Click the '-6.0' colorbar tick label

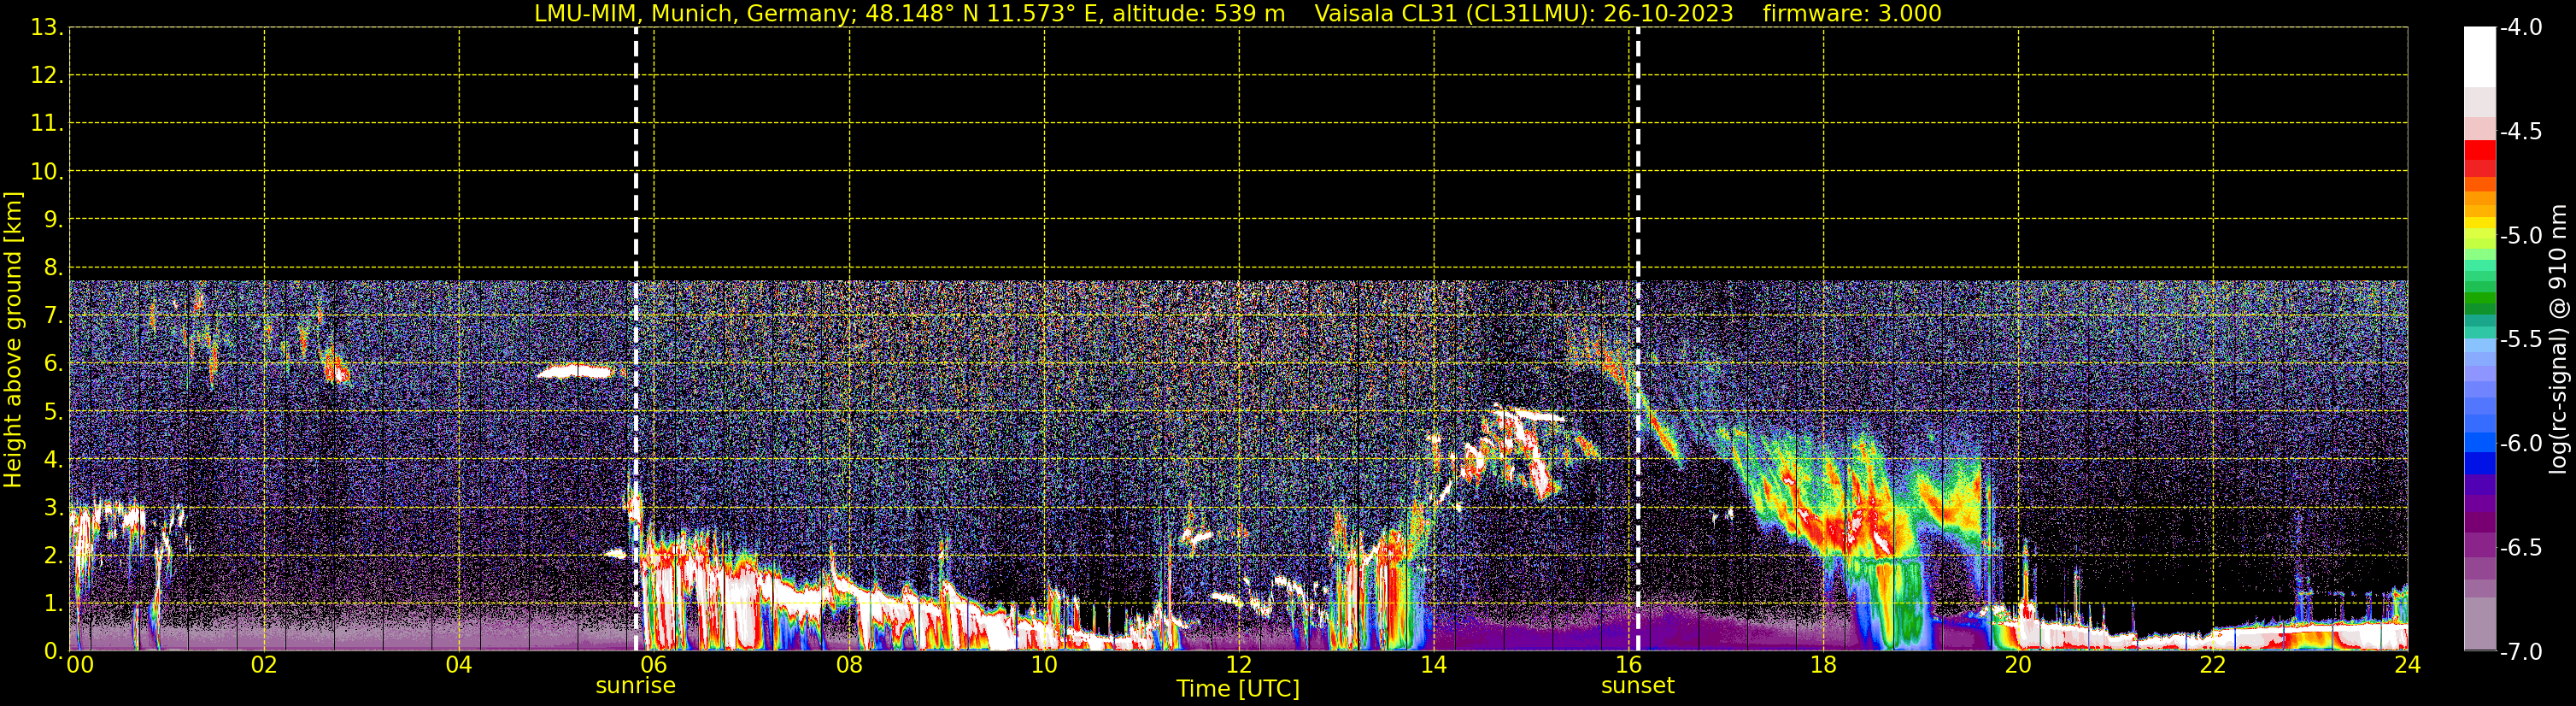pyautogui.click(x=2520, y=444)
